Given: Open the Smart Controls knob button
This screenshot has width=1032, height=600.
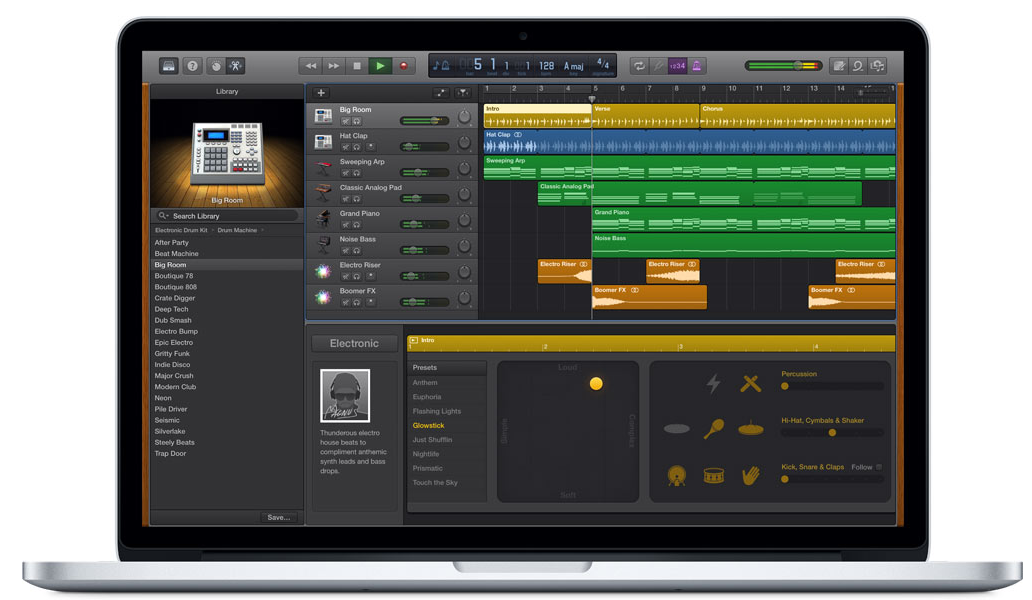Looking at the screenshot, I should [216, 66].
